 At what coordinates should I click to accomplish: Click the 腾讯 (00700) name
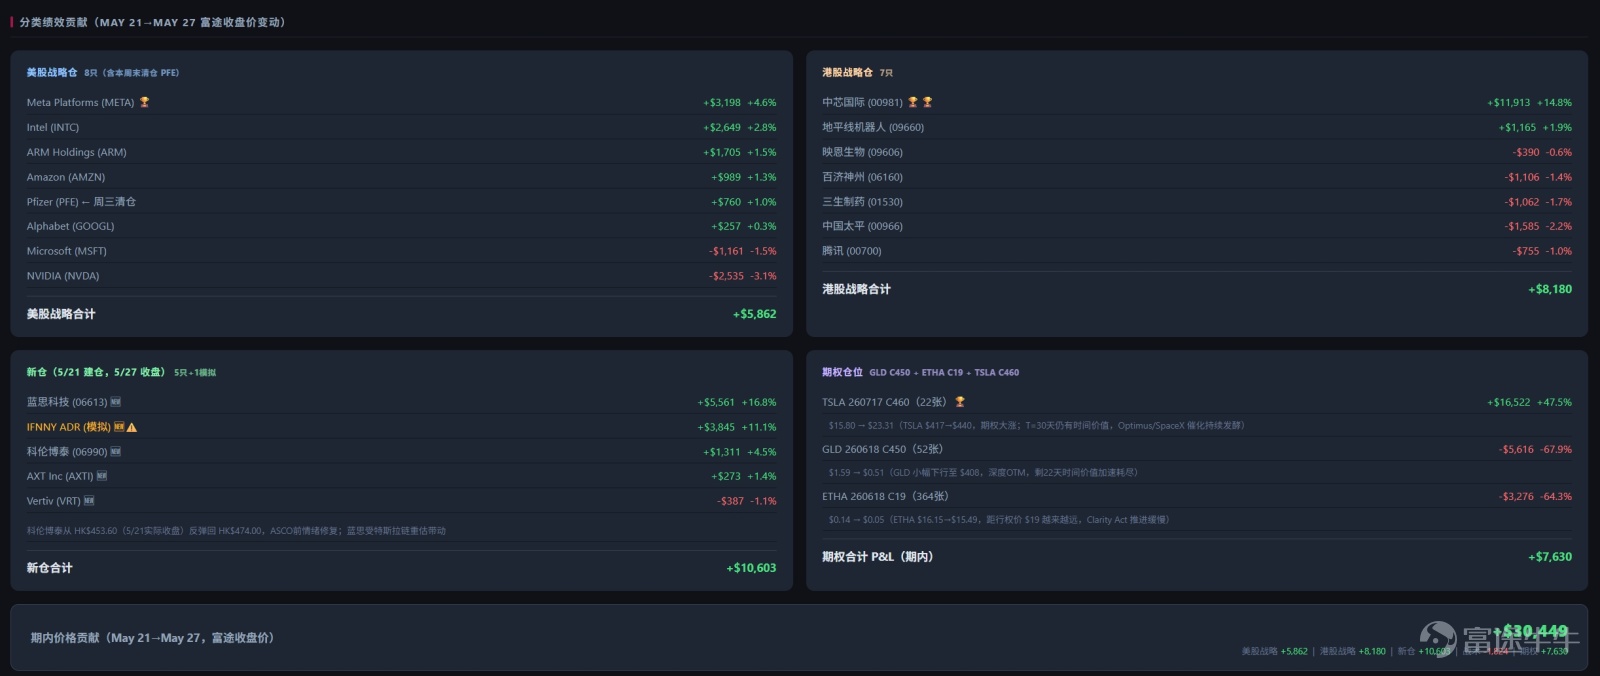click(852, 251)
